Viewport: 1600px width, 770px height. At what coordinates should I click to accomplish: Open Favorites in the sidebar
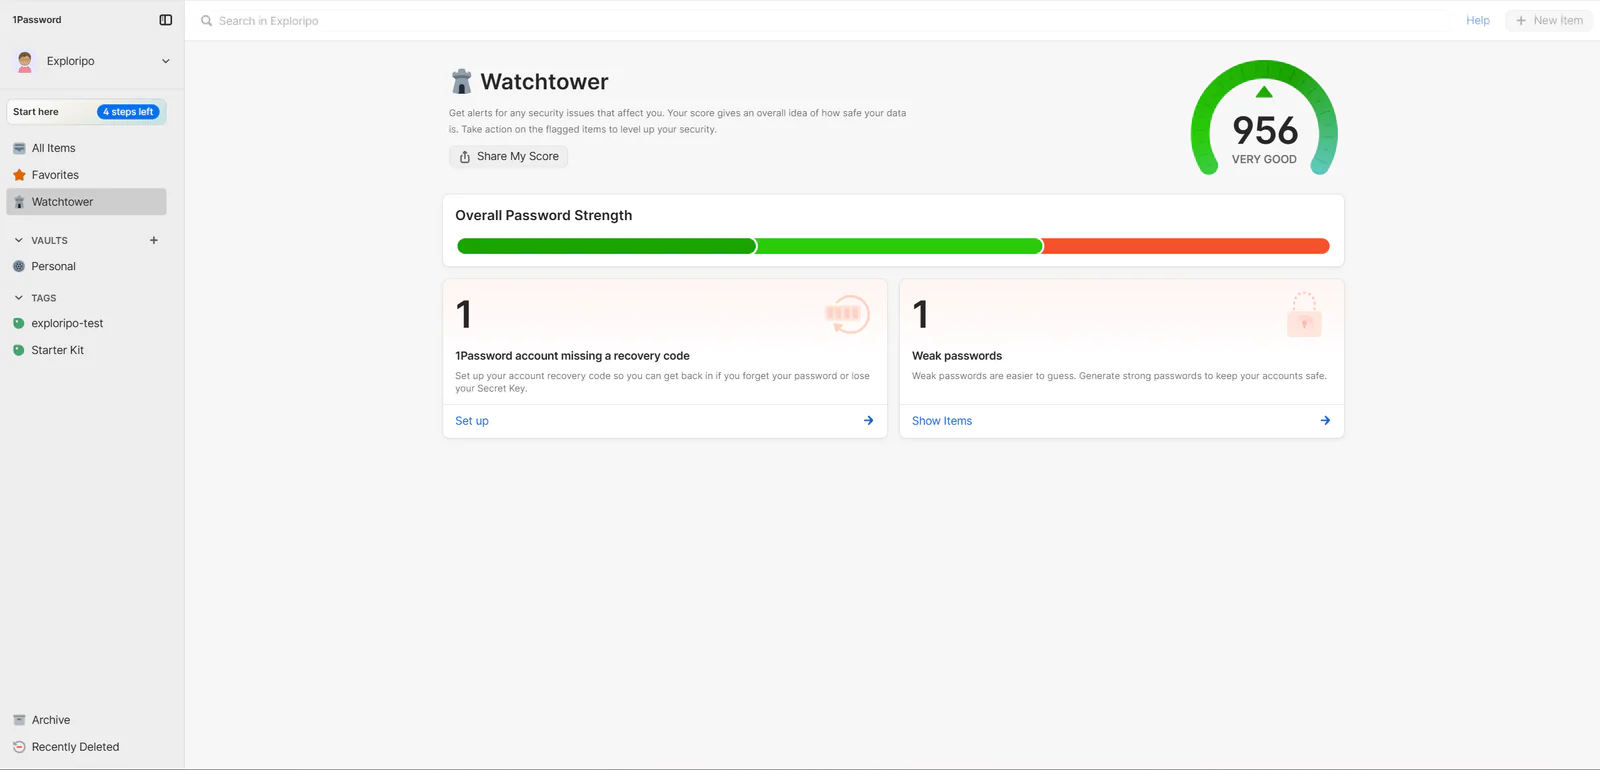coord(86,175)
